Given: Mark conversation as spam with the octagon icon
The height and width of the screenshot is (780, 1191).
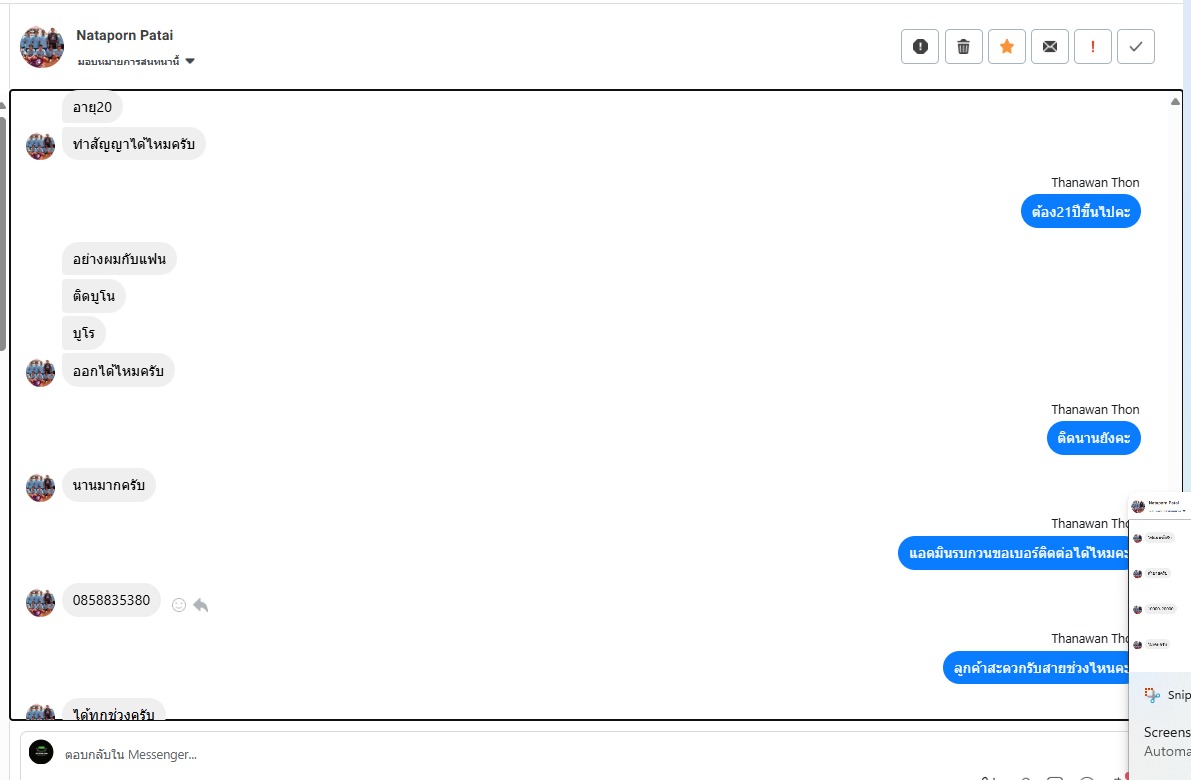Looking at the screenshot, I should tap(920, 47).
